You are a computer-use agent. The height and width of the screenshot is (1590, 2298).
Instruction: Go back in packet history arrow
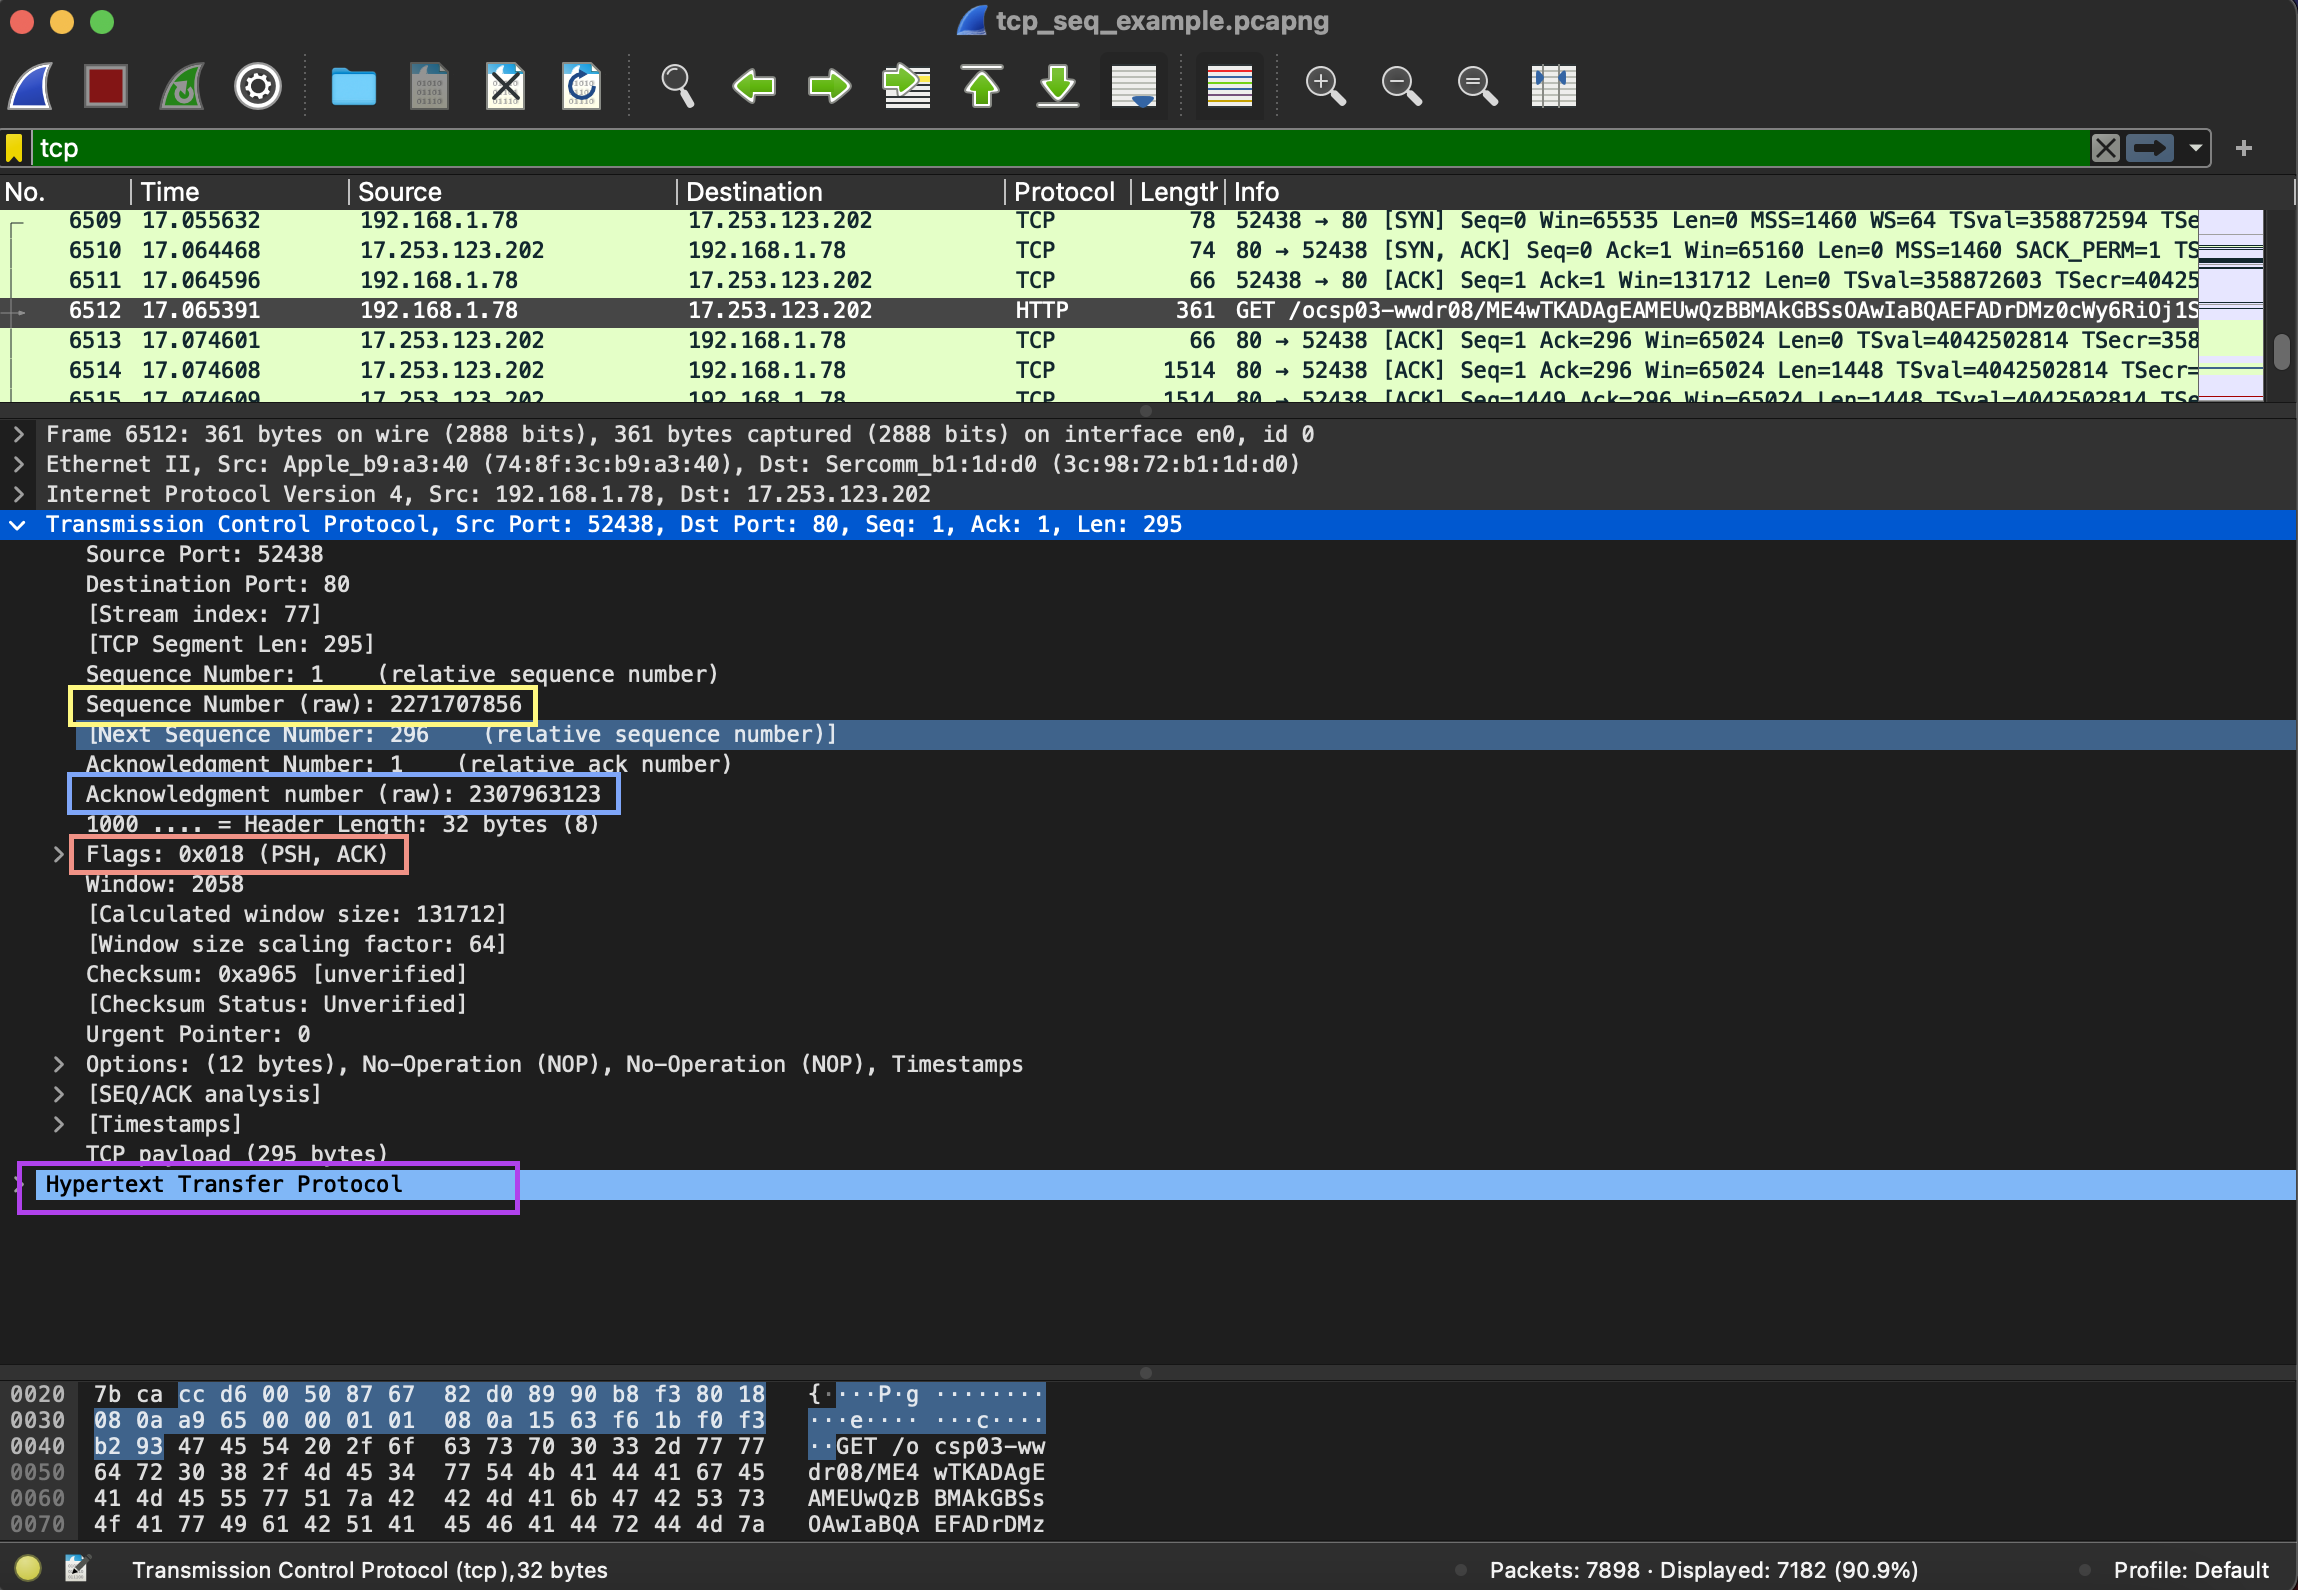[753, 87]
